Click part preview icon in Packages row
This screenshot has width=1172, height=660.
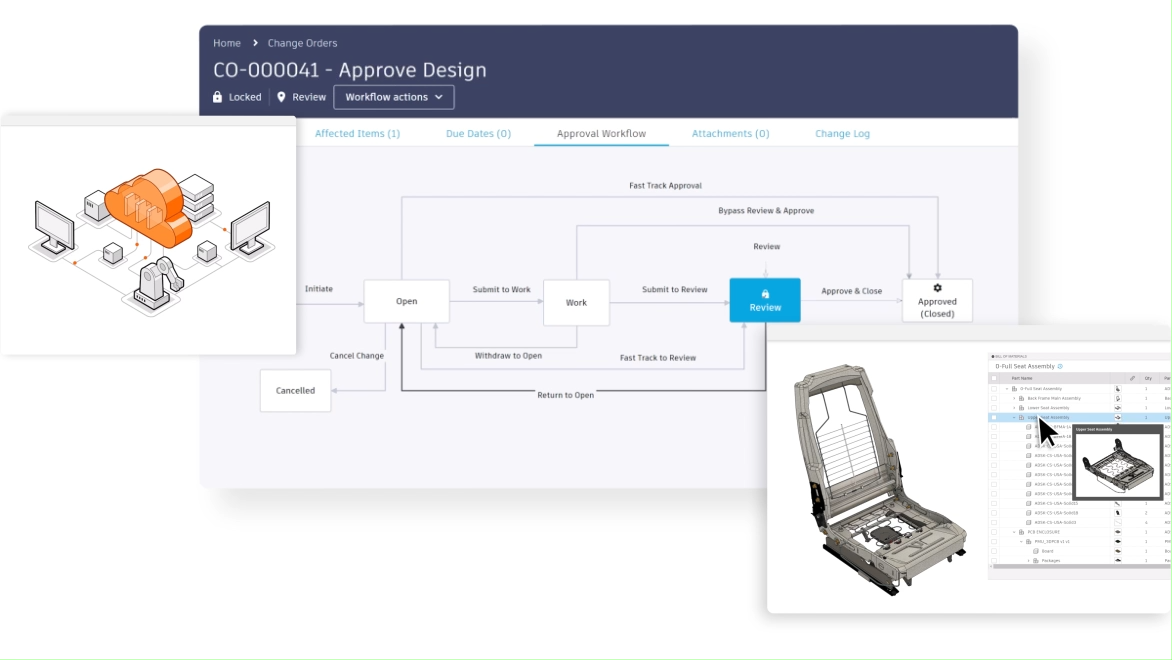1118,561
